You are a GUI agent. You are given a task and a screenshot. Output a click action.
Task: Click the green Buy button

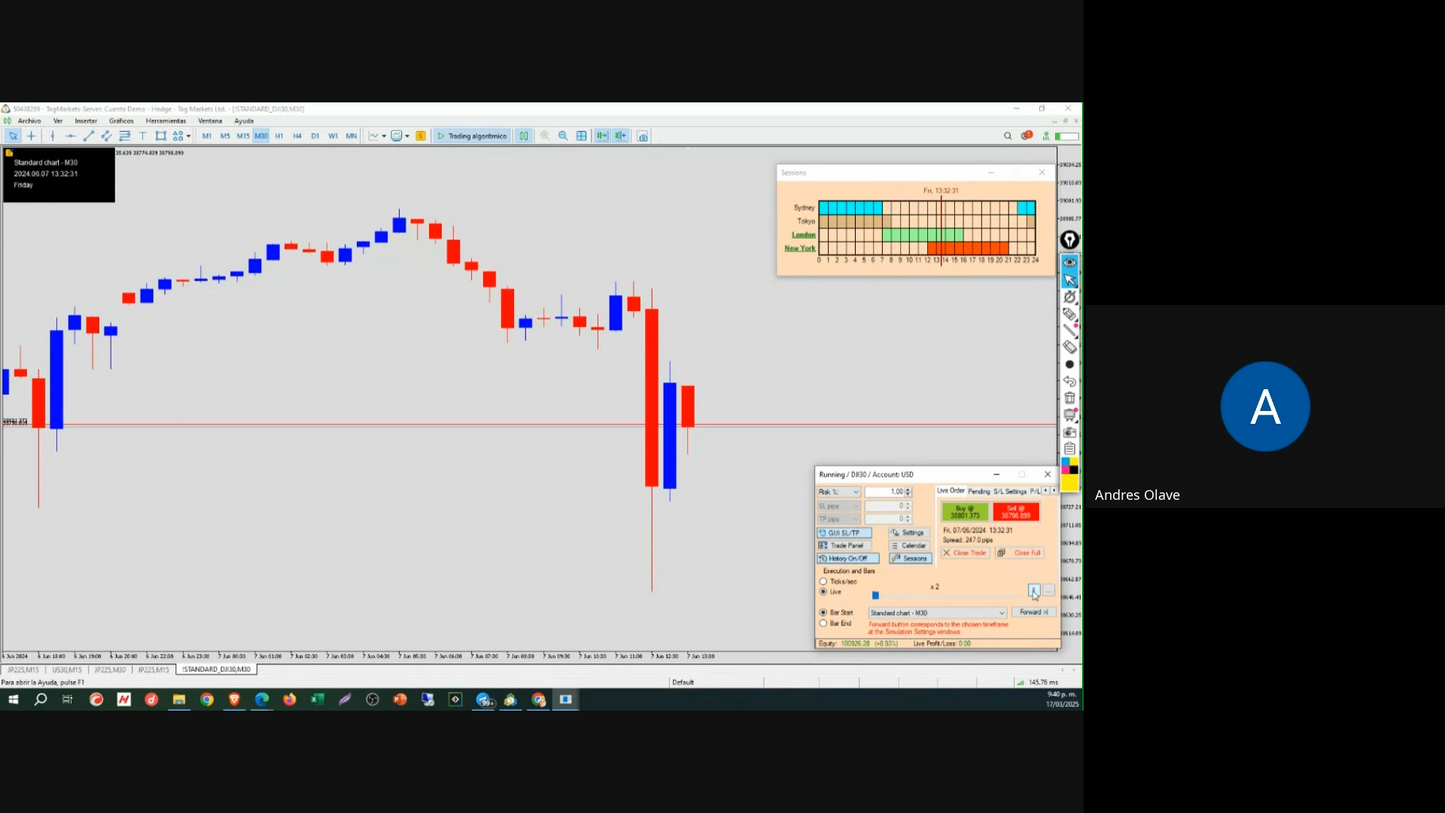[965, 512]
